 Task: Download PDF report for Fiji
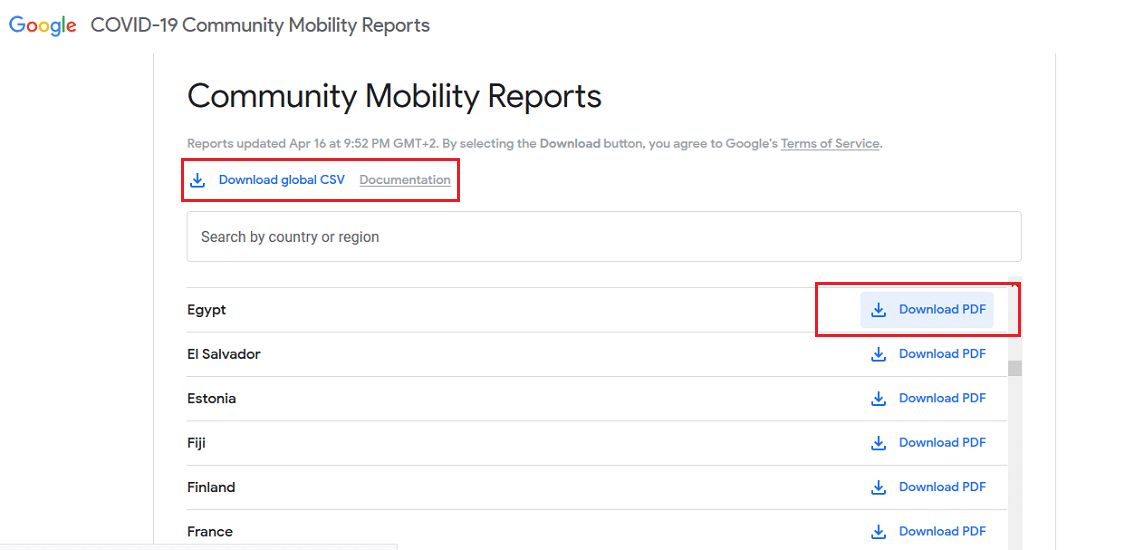coord(928,443)
